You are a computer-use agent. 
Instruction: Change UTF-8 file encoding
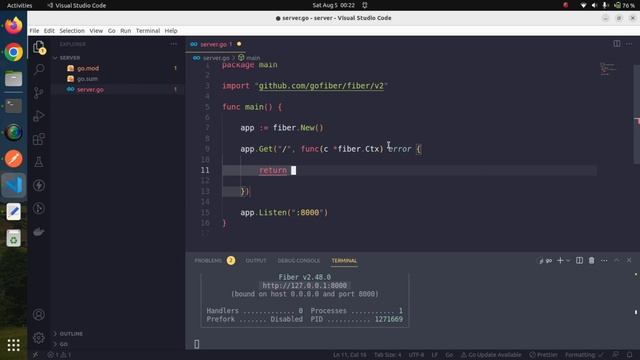coord(416,355)
